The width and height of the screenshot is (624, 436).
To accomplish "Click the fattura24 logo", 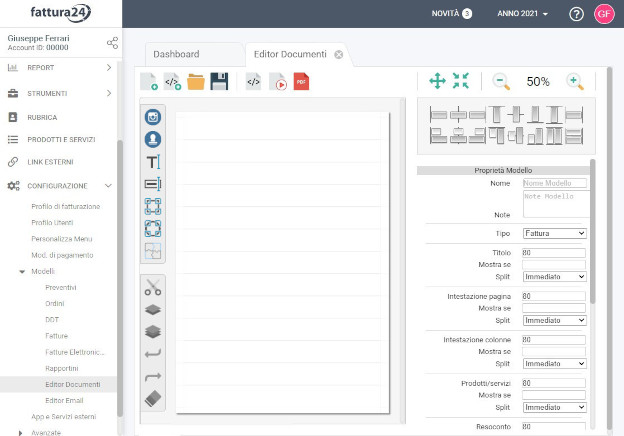I will click(60, 13).
